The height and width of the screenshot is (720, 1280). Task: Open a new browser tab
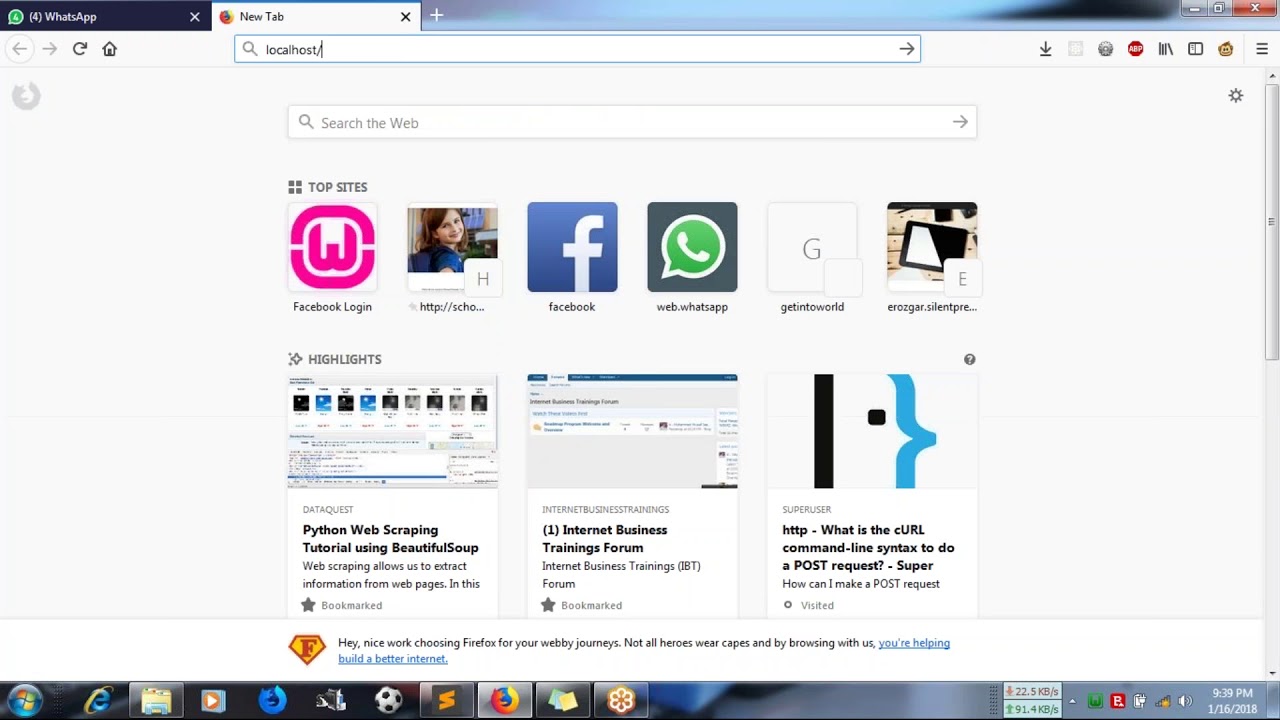click(436, 15)
